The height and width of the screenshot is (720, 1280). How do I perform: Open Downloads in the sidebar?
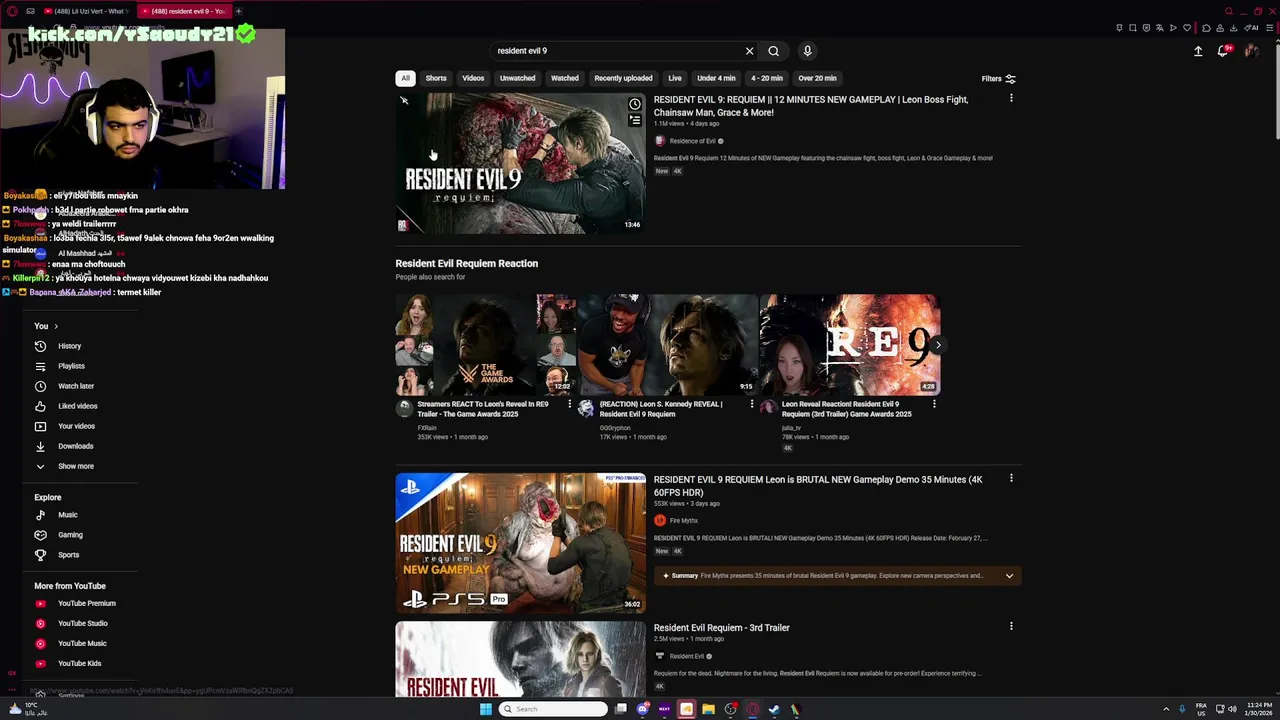75,446
